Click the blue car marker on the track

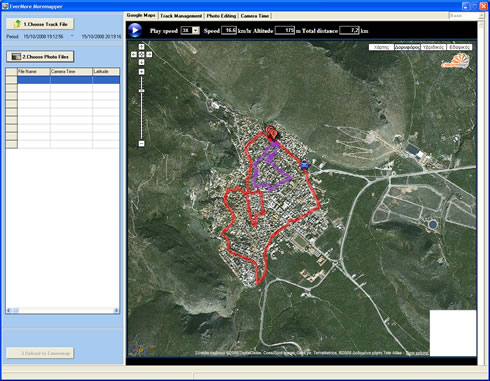(304, 165)
